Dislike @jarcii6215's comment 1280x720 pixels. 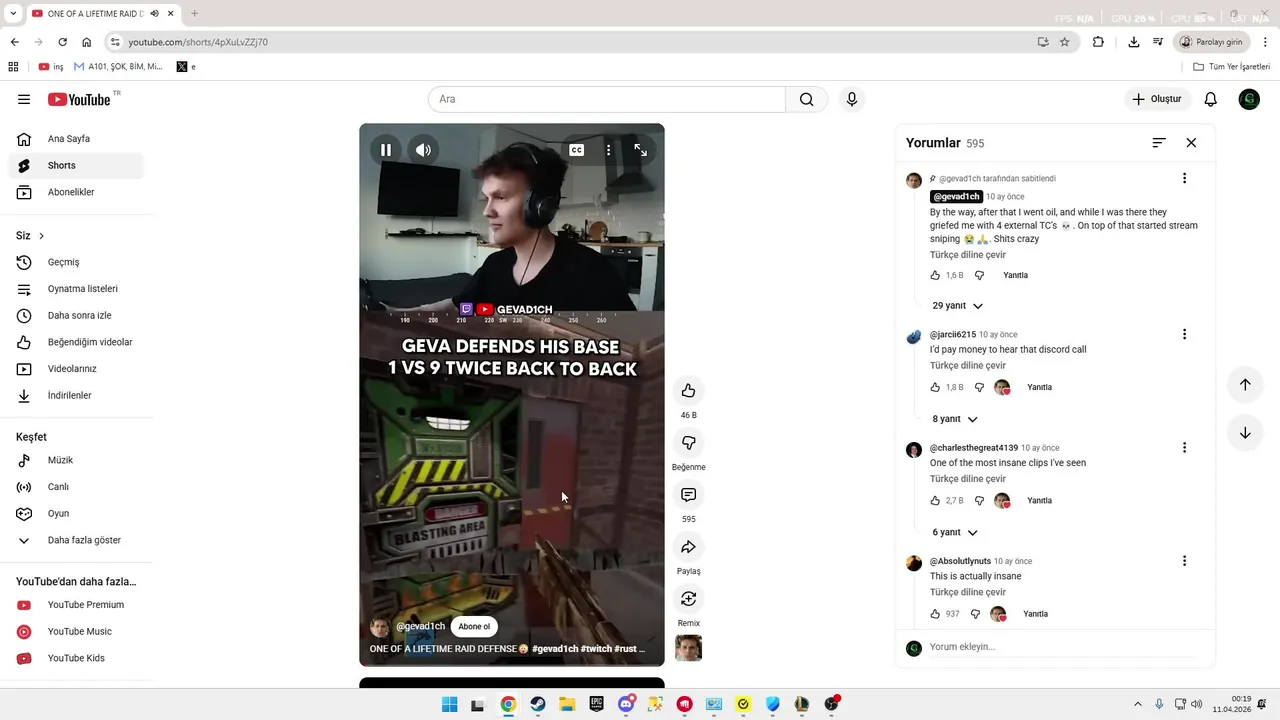coord(979,387)
